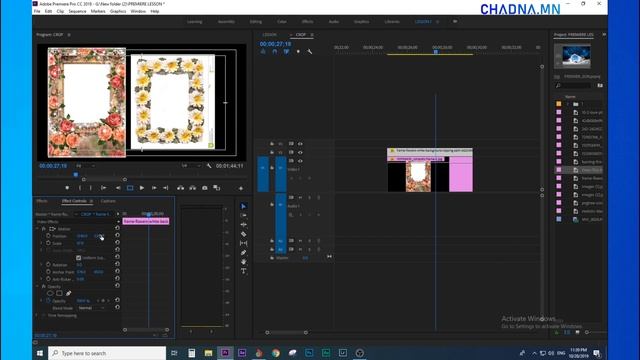640x360 pixels.
Task: Toggle V1 track output eye
Action: tap(300, 161)
